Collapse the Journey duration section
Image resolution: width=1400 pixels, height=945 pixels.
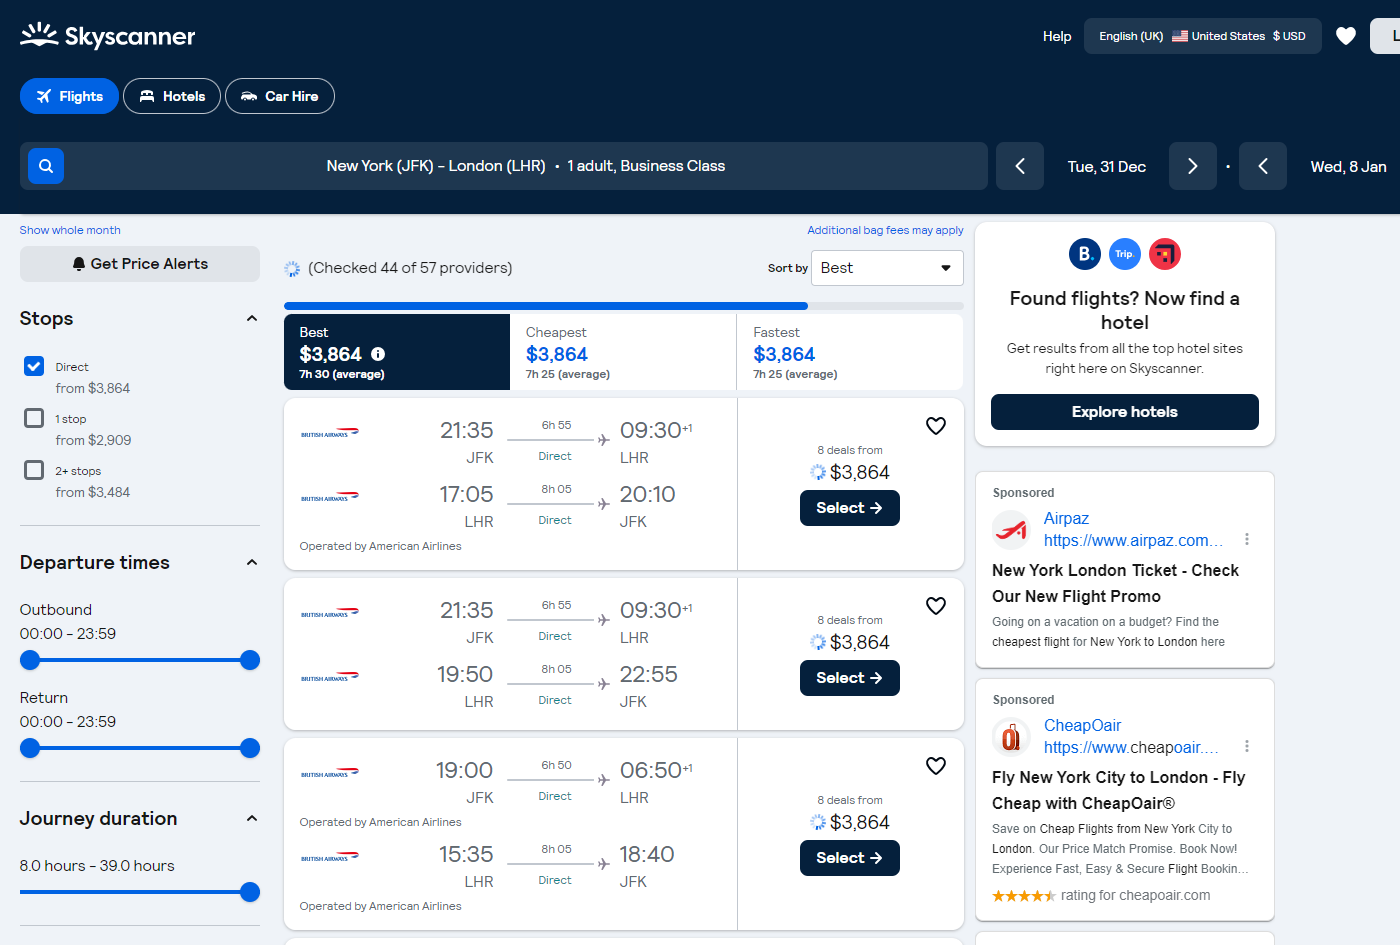coord(252,819)
